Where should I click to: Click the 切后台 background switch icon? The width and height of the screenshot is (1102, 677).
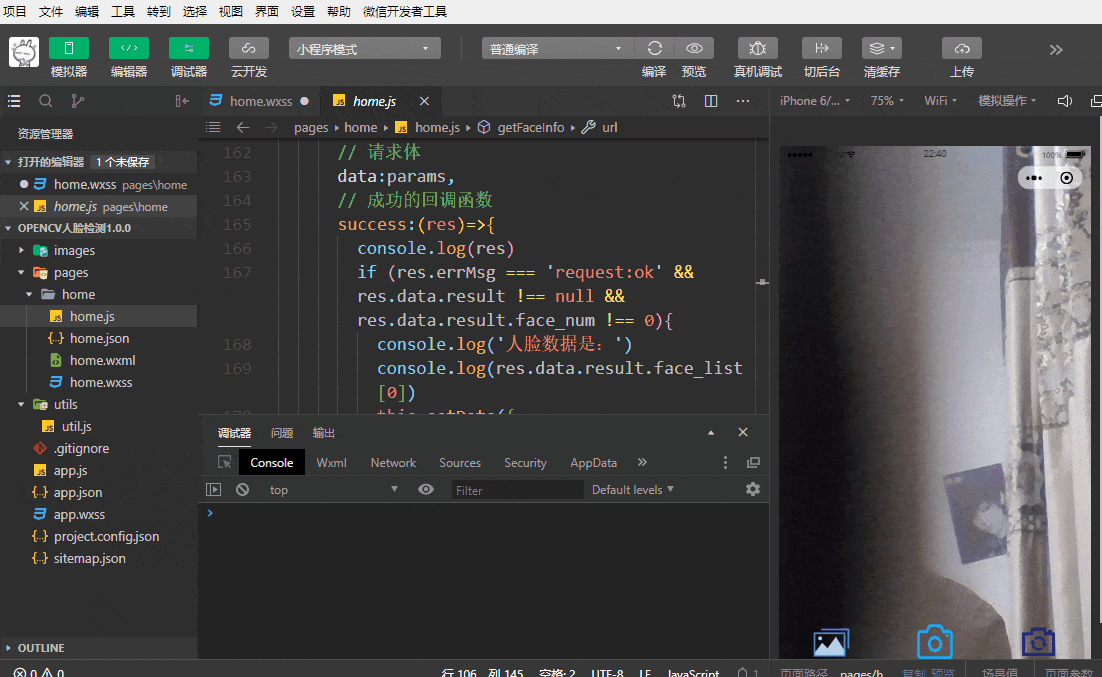point(822,48)
